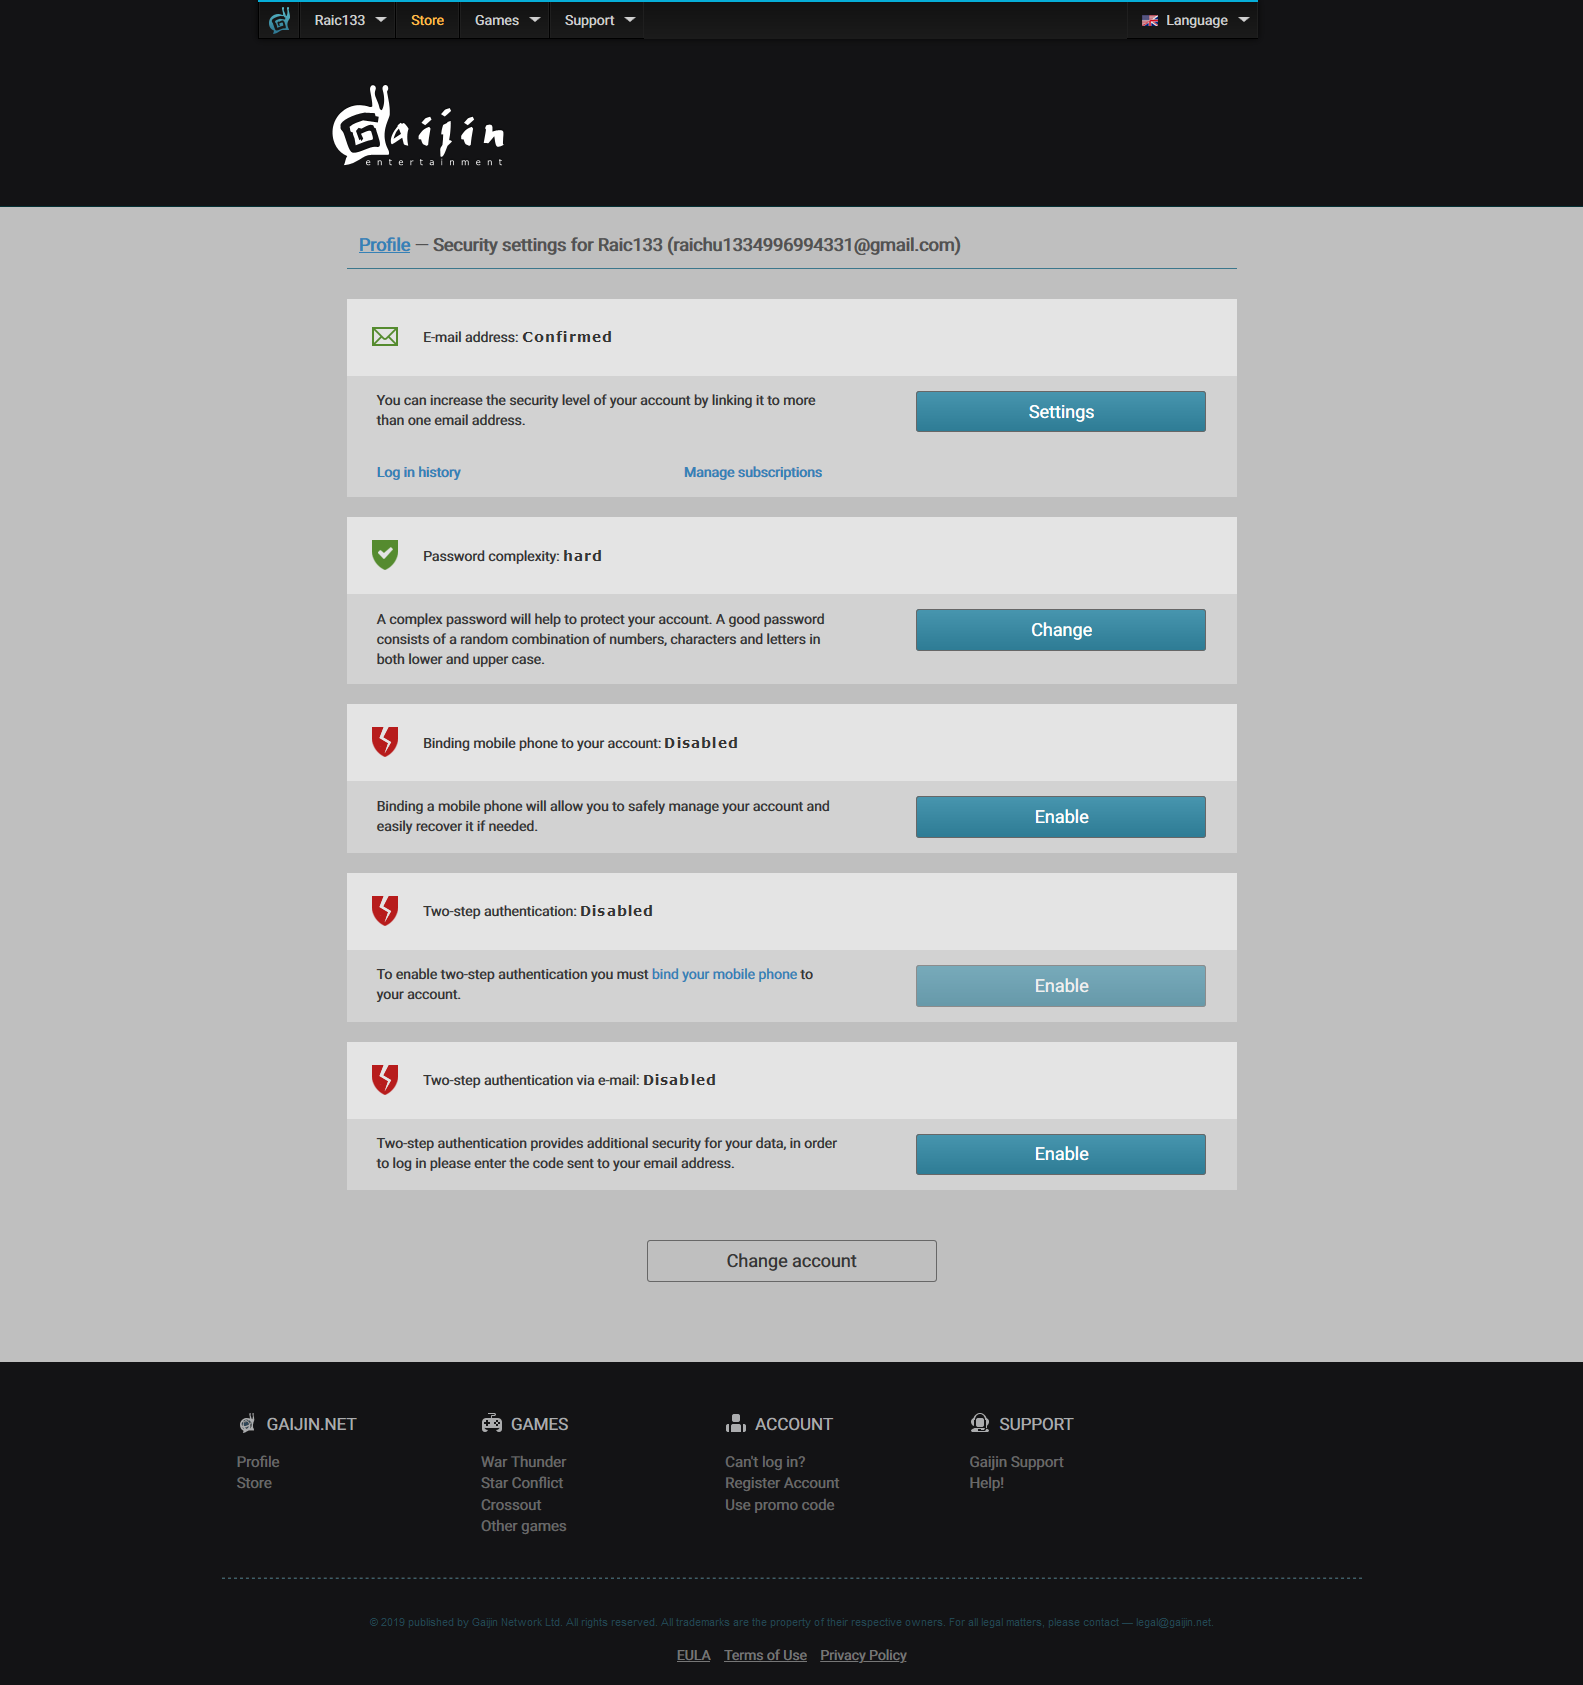Click the green shield password complexity icon

385,555
